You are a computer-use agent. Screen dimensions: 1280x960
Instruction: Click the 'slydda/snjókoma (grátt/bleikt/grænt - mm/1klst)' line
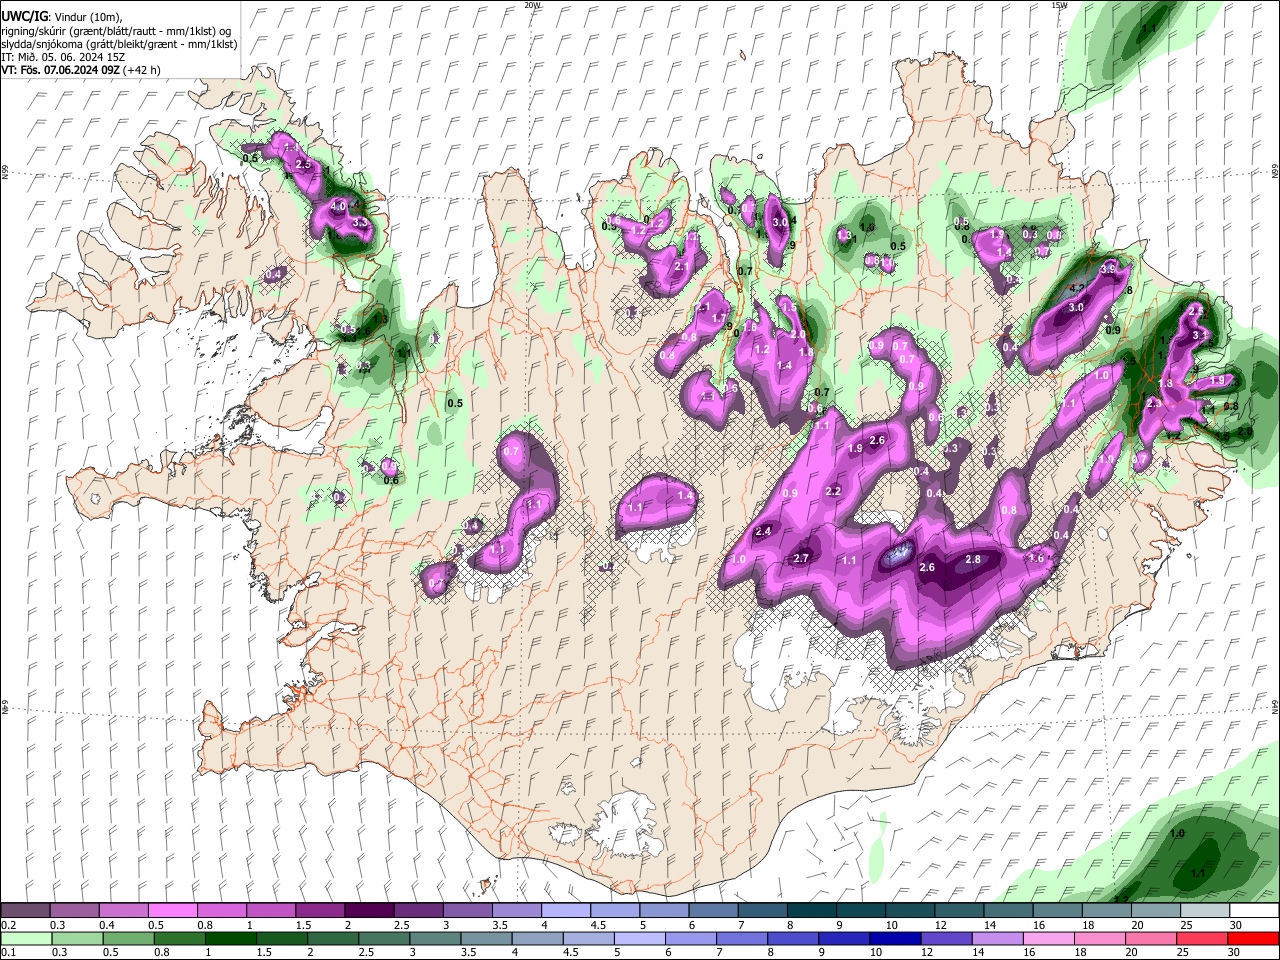(119, 44)
